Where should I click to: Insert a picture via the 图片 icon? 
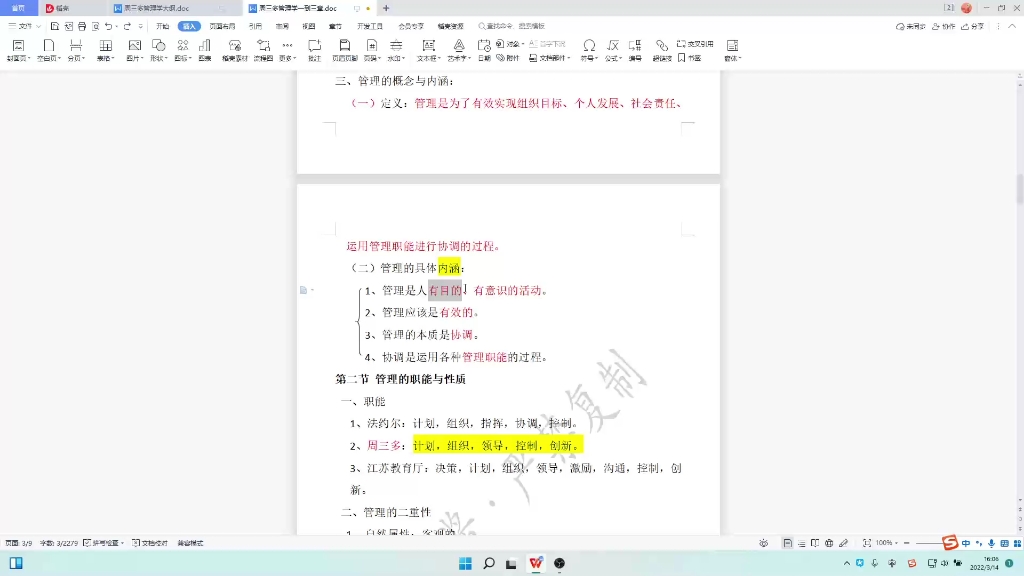[x=134, y=47]
